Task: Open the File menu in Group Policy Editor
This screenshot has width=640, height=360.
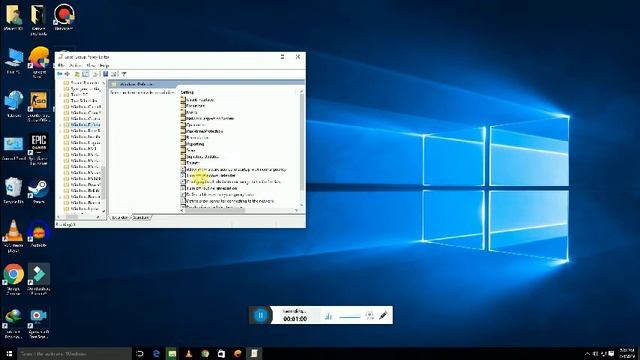Action: coord(61,65)
